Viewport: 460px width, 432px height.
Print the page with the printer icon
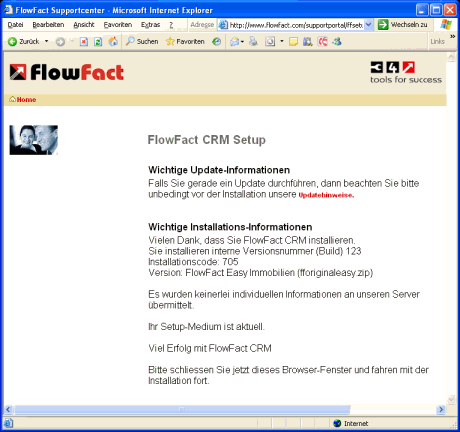254,42
